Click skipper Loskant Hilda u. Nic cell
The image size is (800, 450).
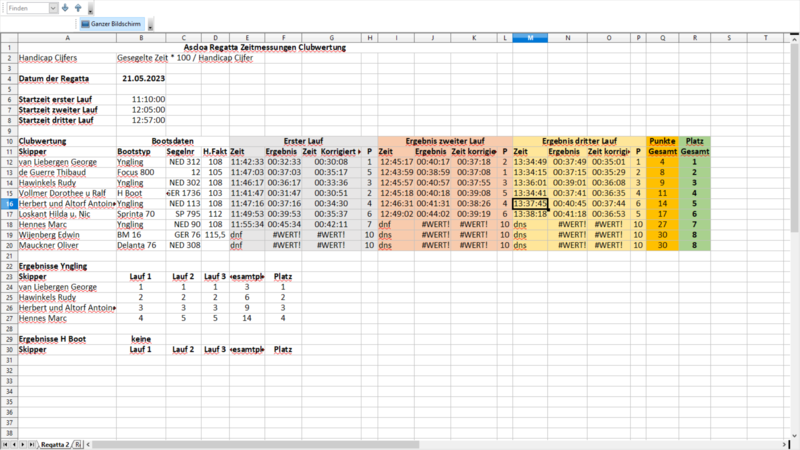(x=67, y=214)
